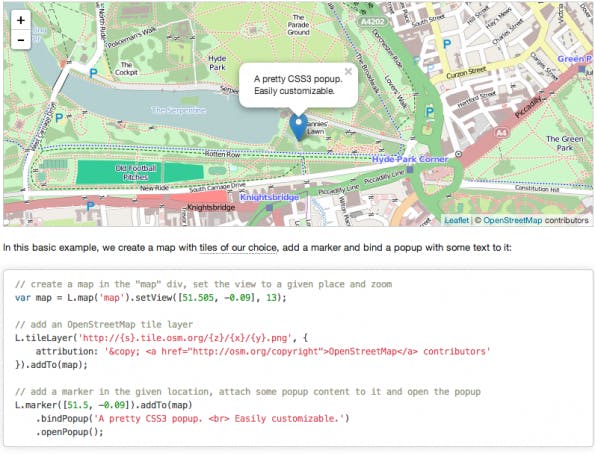Click the Knightsbridge station icon
Viewport: 595px width, 456px height.
269,208
